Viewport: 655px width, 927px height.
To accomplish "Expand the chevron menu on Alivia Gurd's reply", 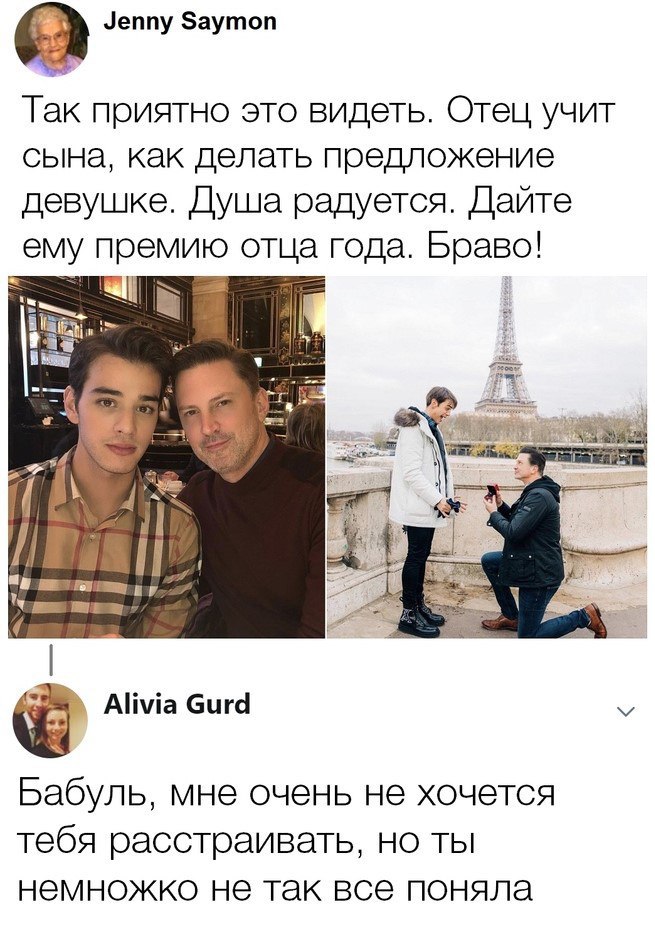I will coord(625,711).
